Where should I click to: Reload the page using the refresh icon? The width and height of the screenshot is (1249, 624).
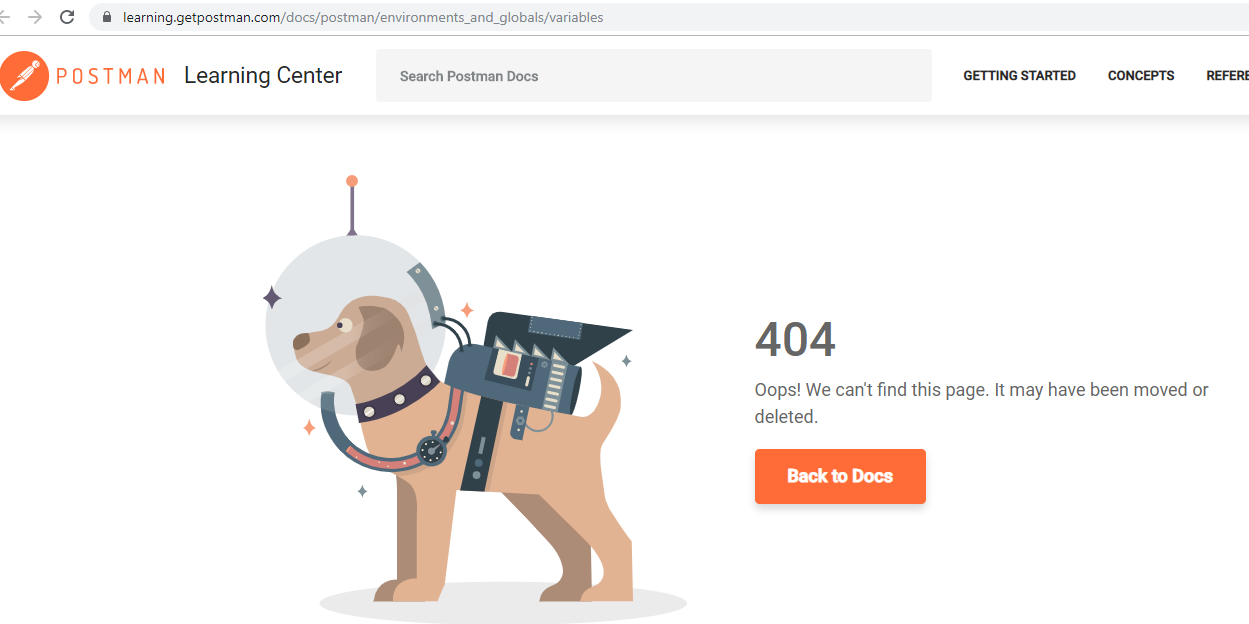click(67, 17)
